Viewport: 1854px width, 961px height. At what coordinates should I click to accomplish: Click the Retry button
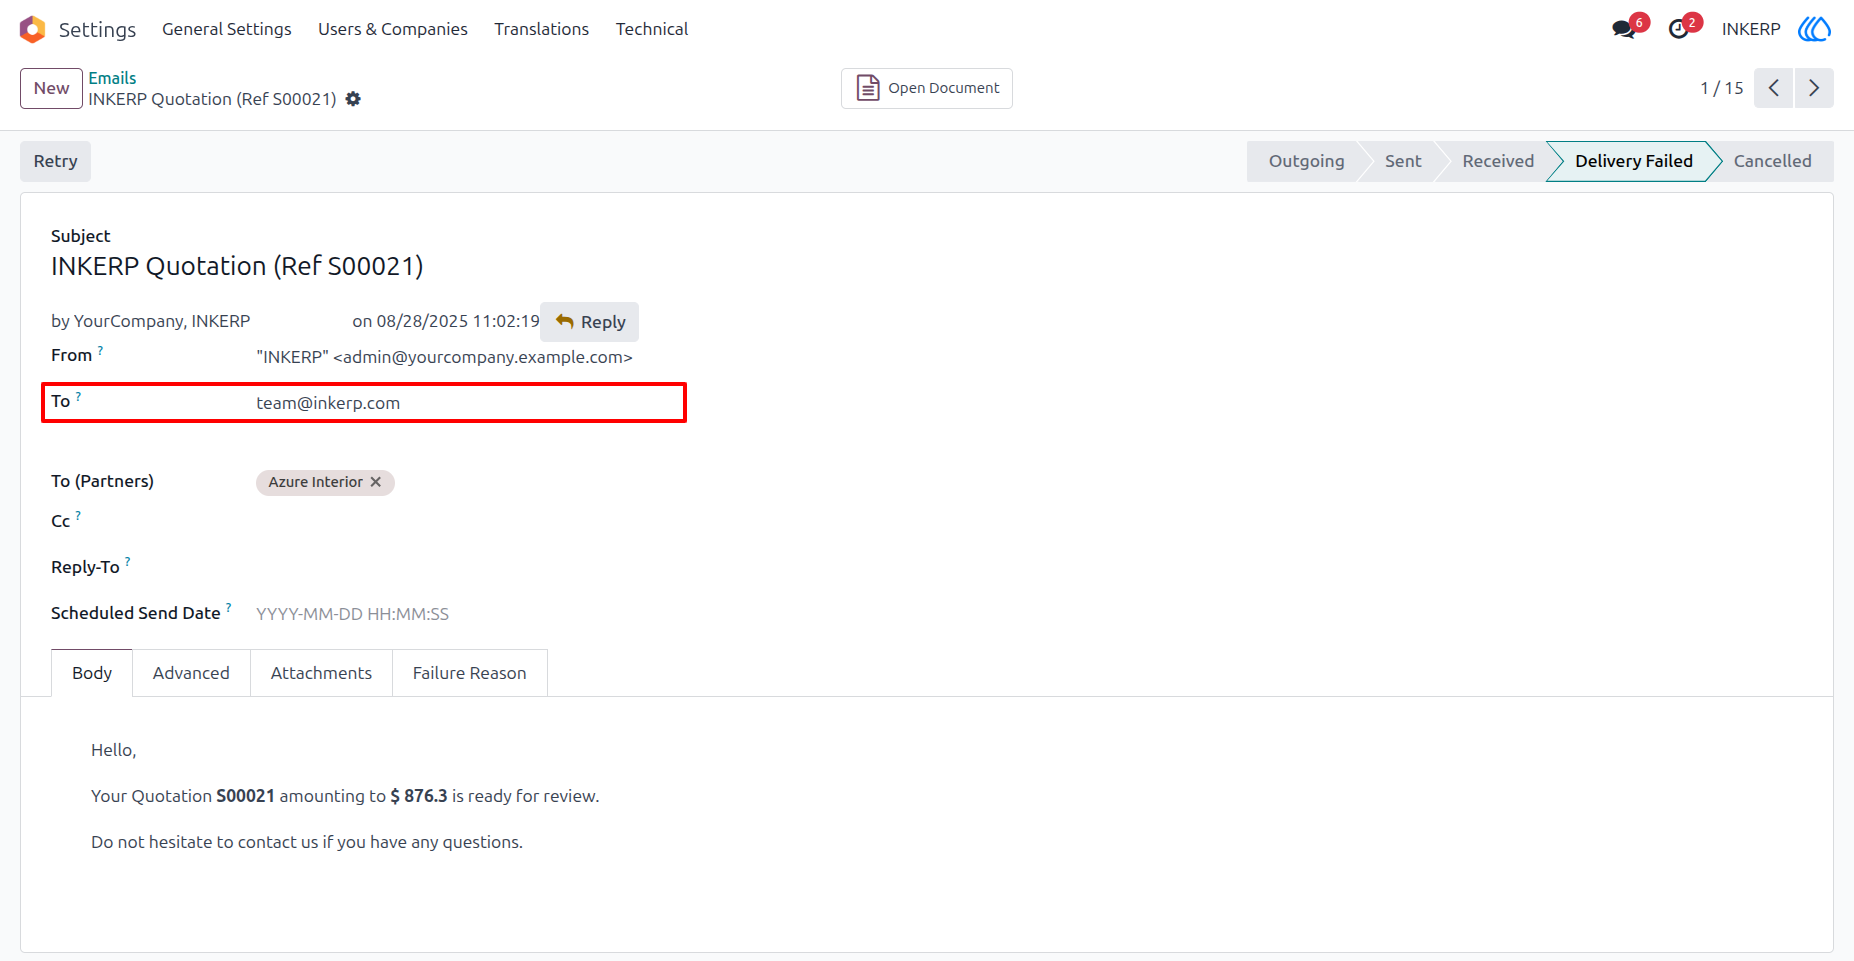pos(55,161)
